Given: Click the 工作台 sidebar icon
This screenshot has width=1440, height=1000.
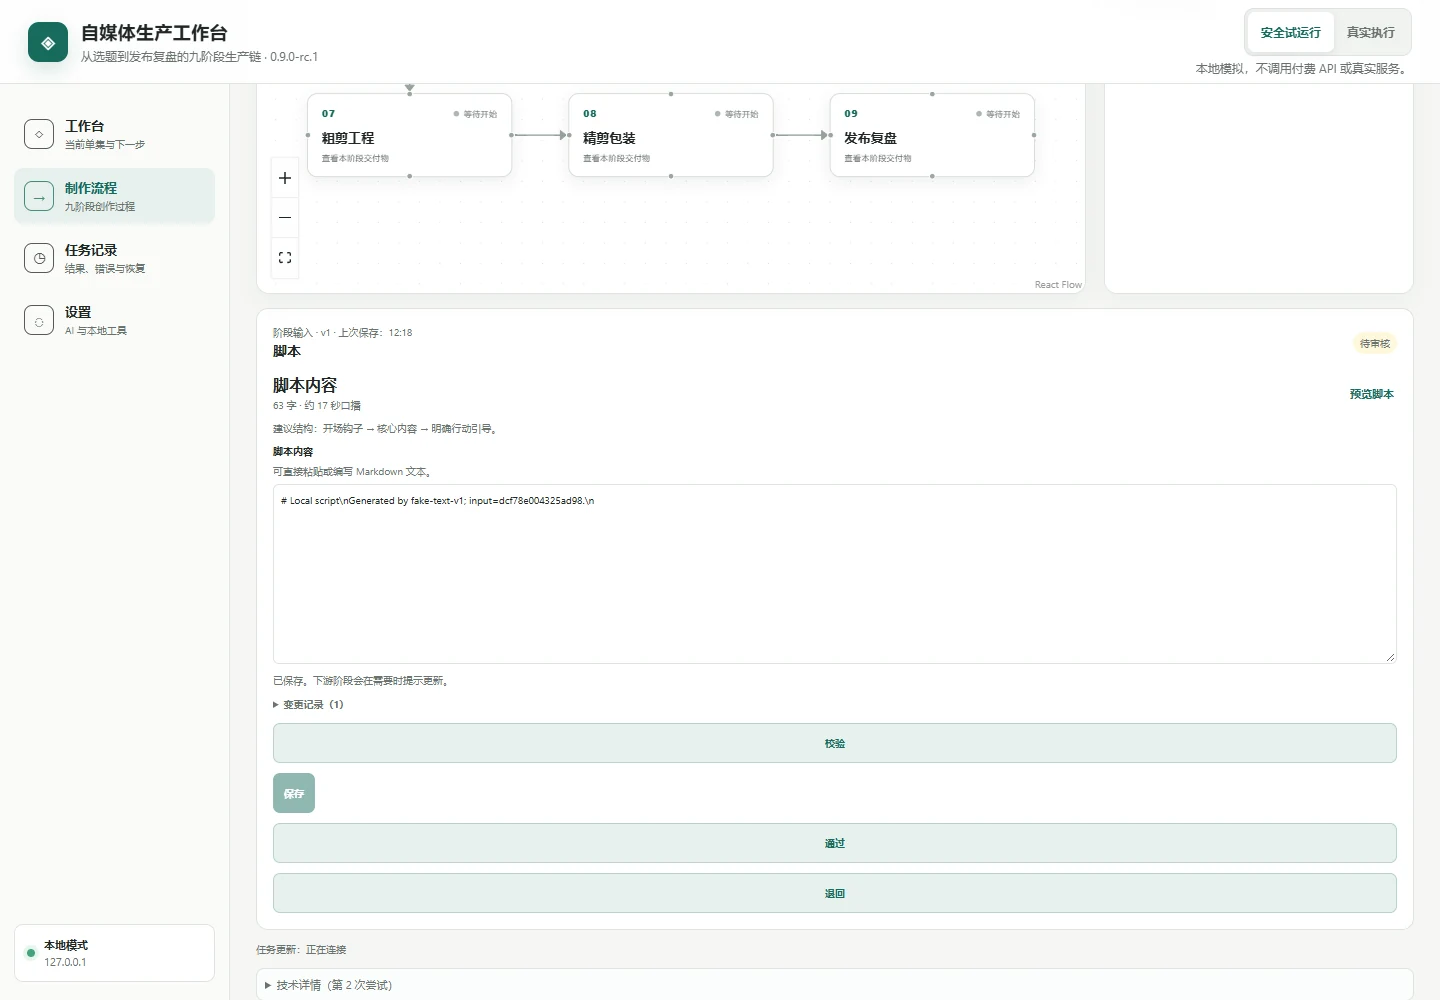Looking at the screenshot, I should tap(39, 134).
